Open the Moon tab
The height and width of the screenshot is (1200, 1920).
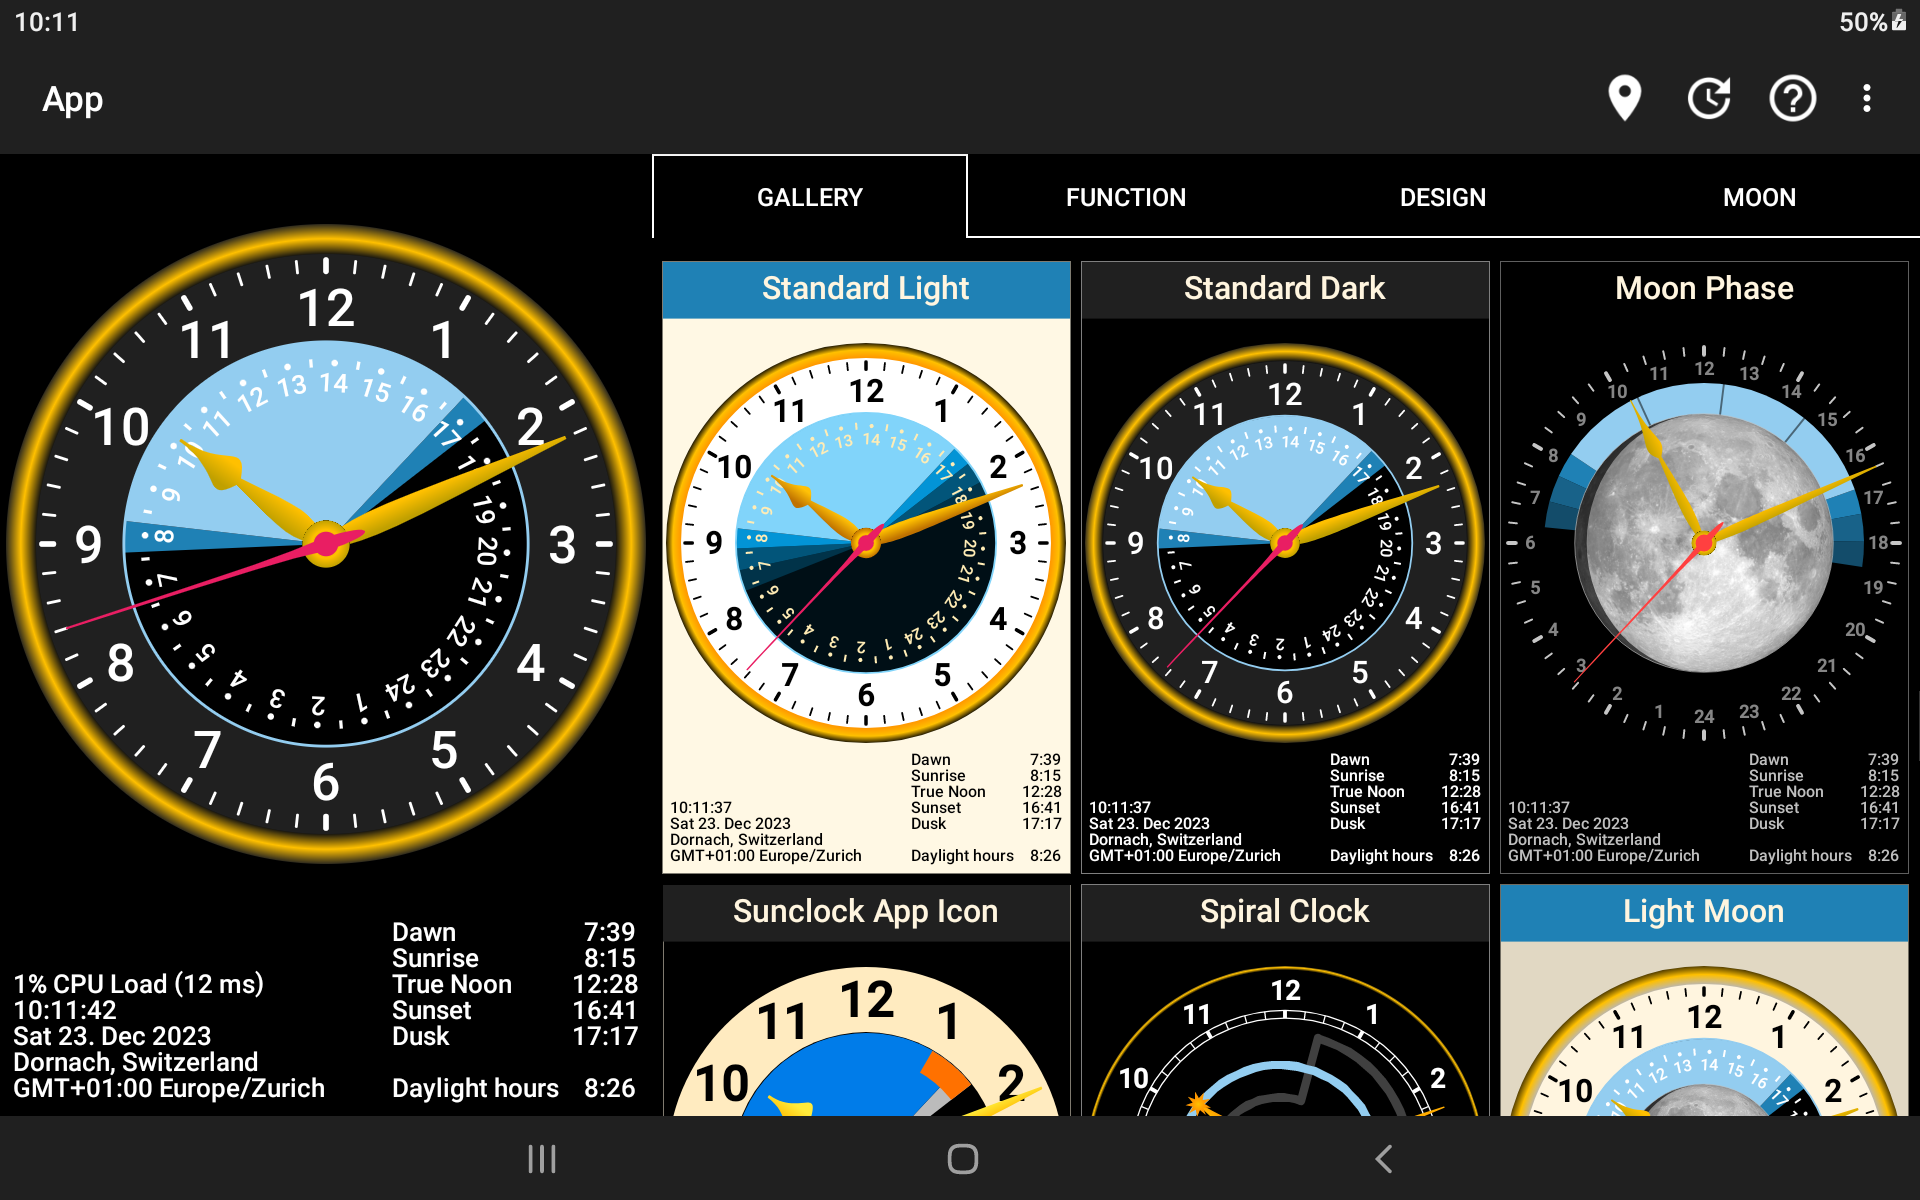pos(1759,197)
